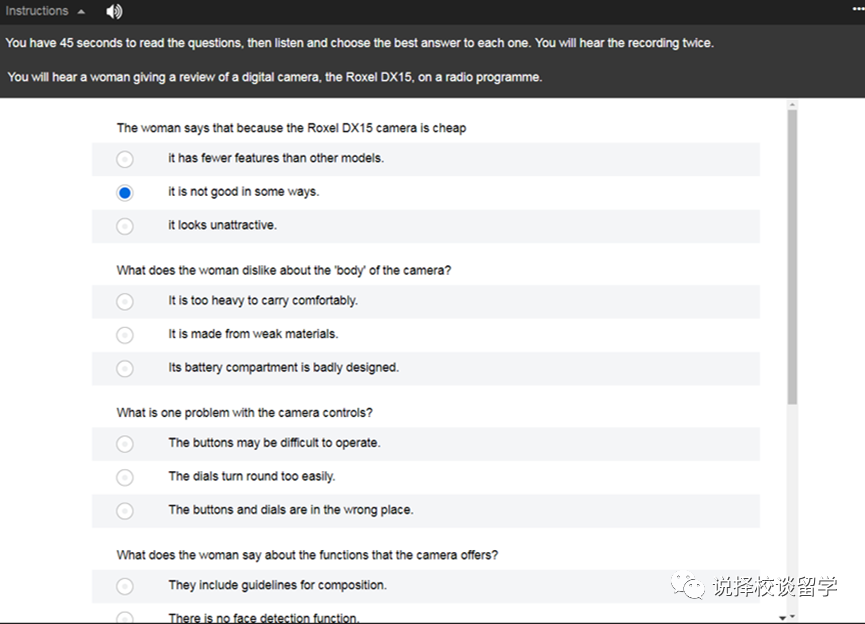
Task: Select 'it is not good in some ways'
Action: pyautogui.click(x=125, y=193)
